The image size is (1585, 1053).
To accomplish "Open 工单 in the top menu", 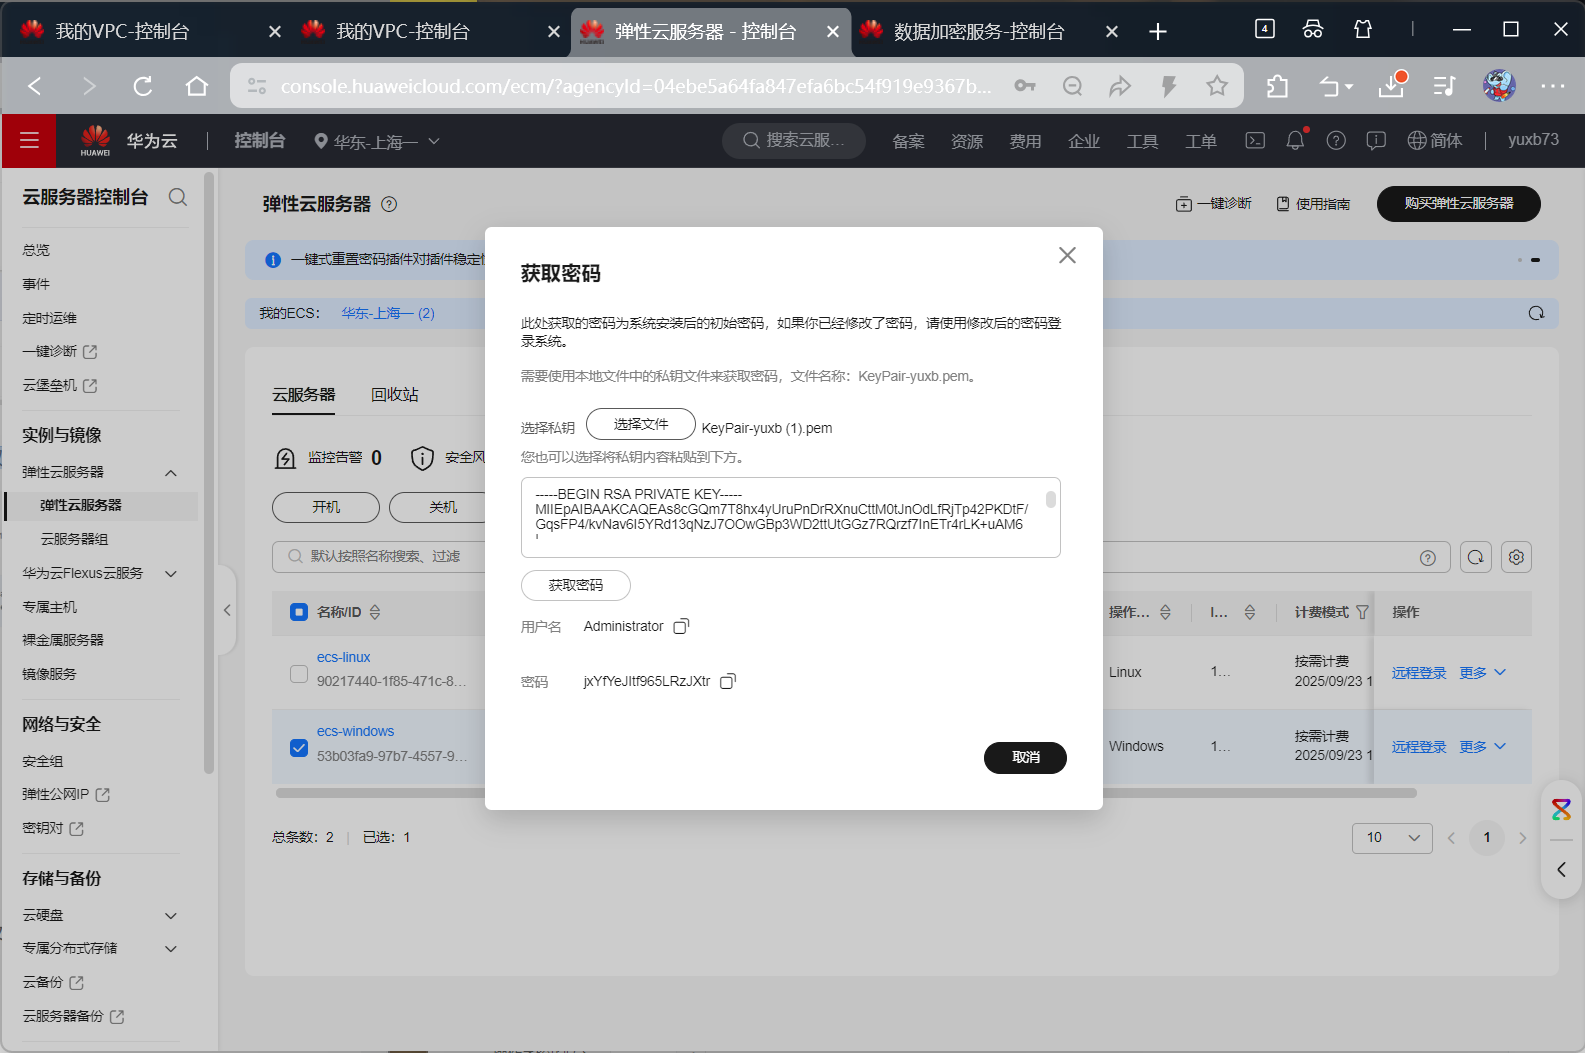I will point(1201,142).
